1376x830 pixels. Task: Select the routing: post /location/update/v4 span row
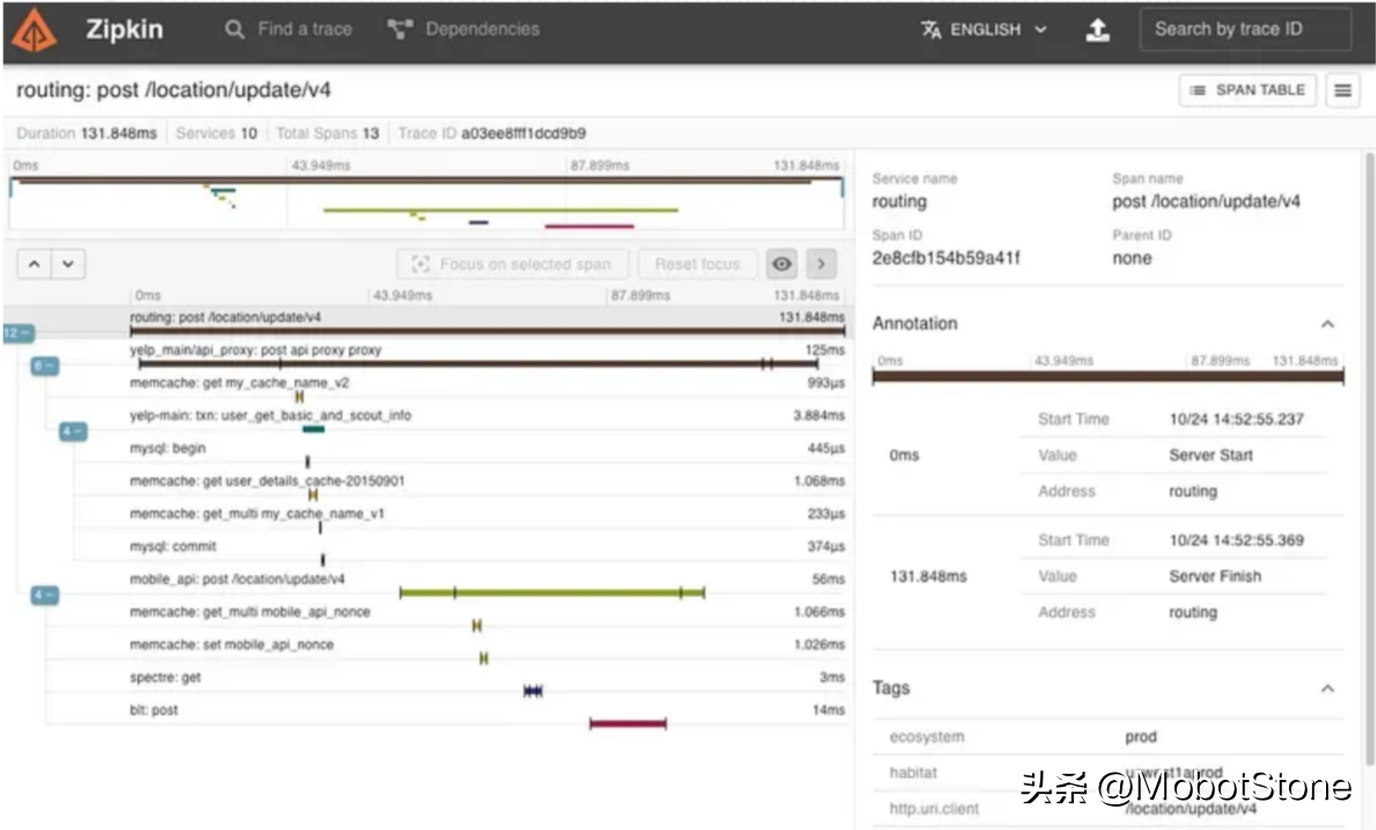[x=487, y=322]
